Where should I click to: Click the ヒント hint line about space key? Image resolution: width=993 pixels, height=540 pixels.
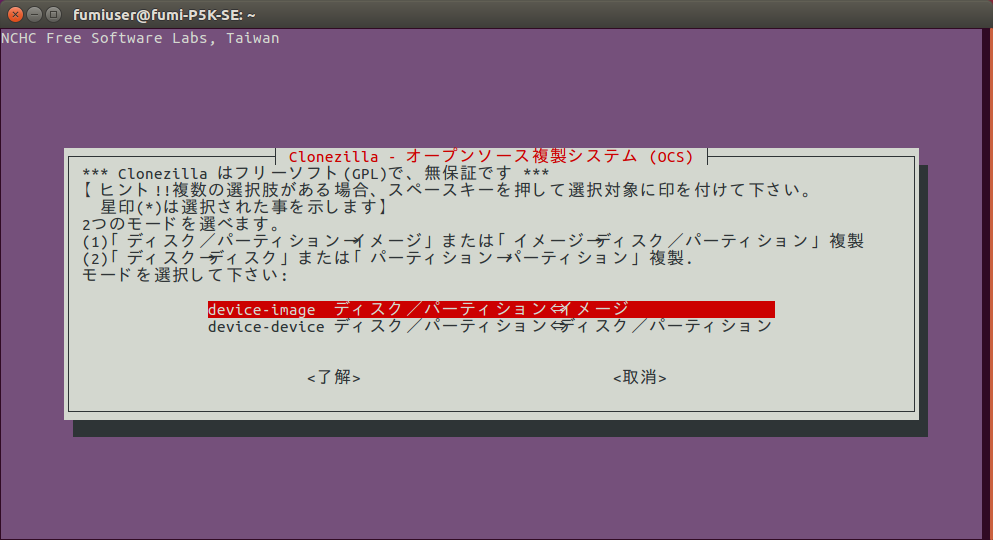tap(445, 190)
